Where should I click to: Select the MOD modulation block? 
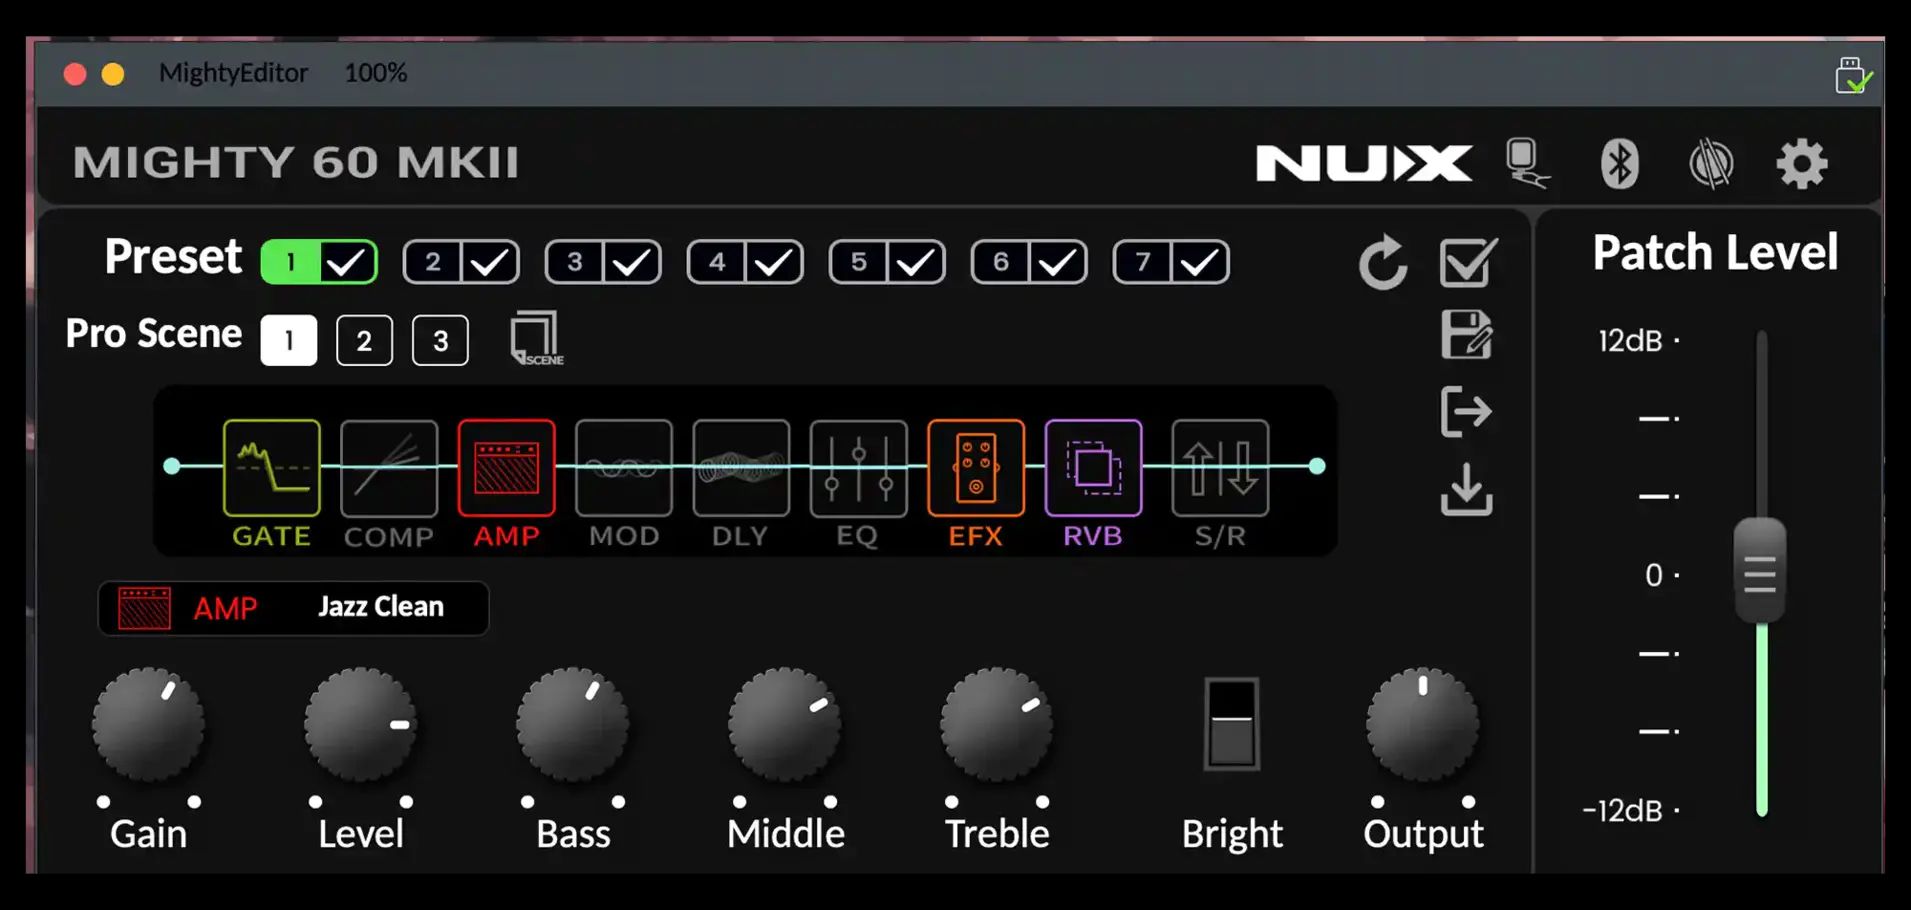pyautogui.click(x=624, y=468)
